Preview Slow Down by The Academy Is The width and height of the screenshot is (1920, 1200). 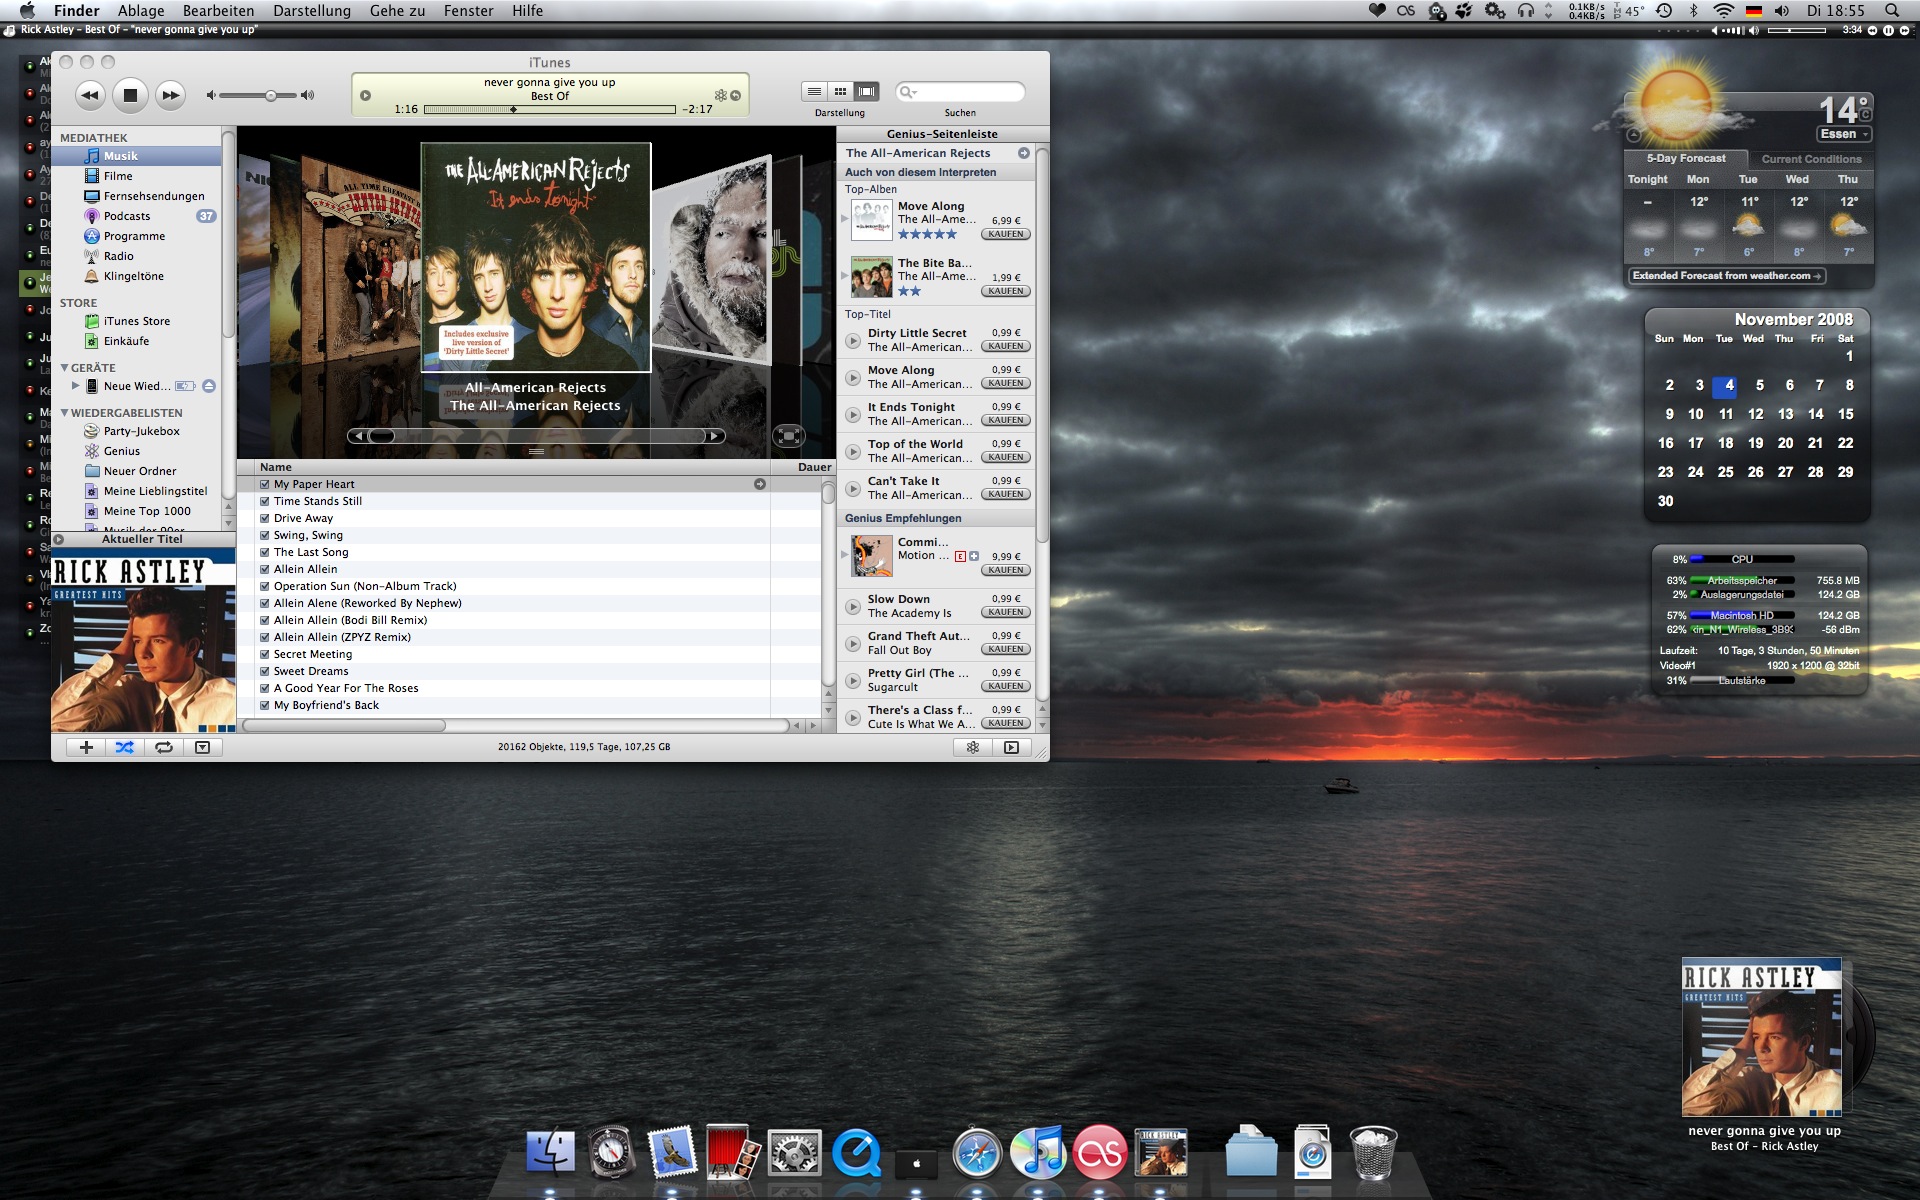coord(853,607)
